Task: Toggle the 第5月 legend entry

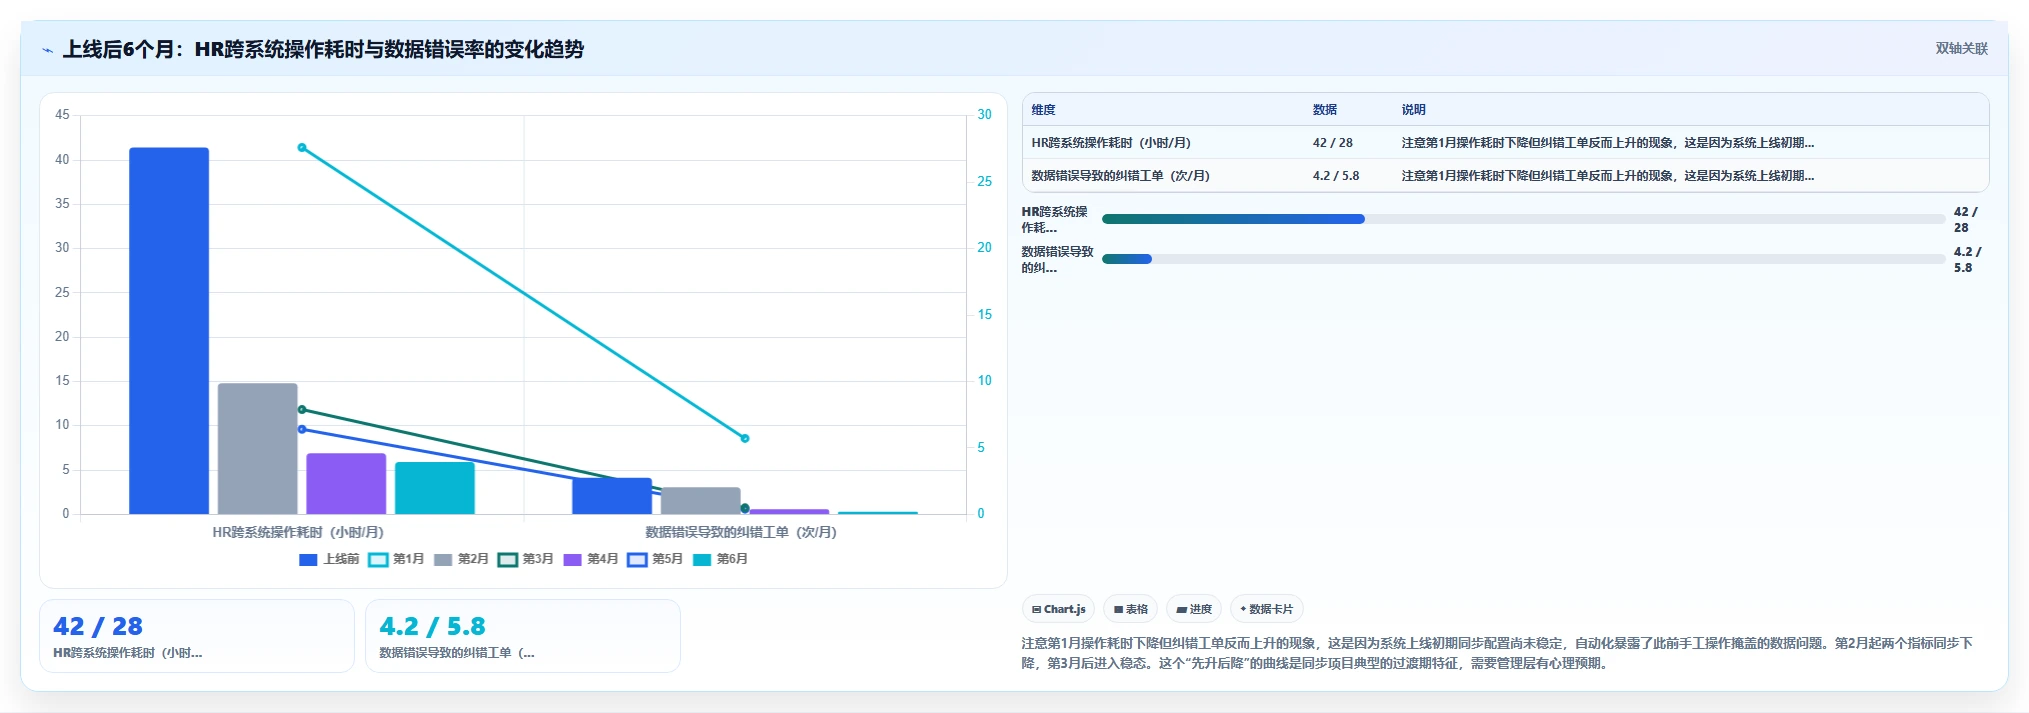Action: coord(656,560)
